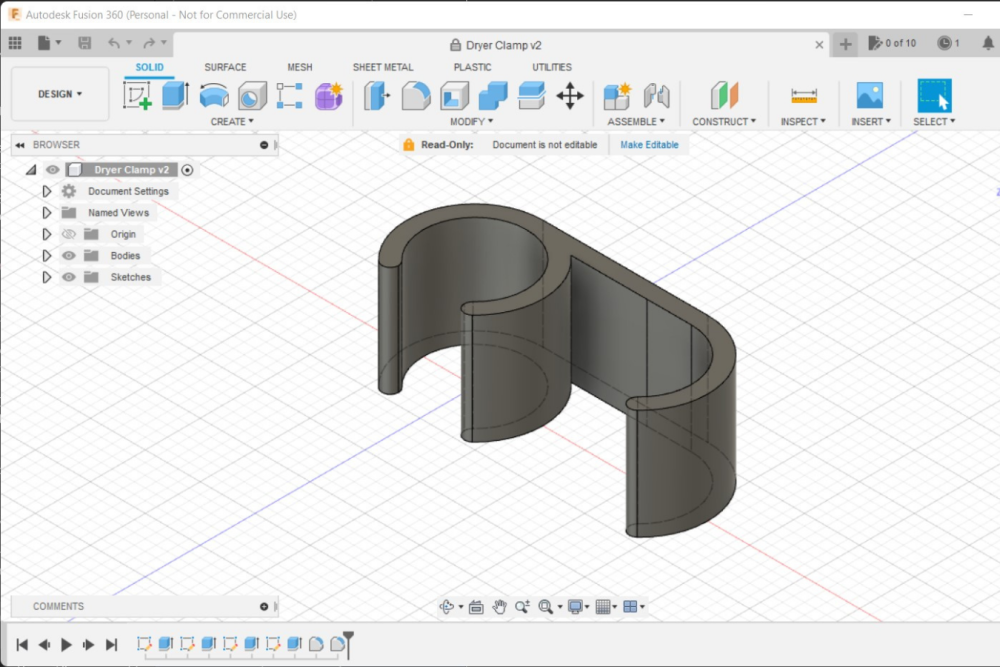Switch to the MESH tab
The image size is (1000, 667).
[300, 67]
